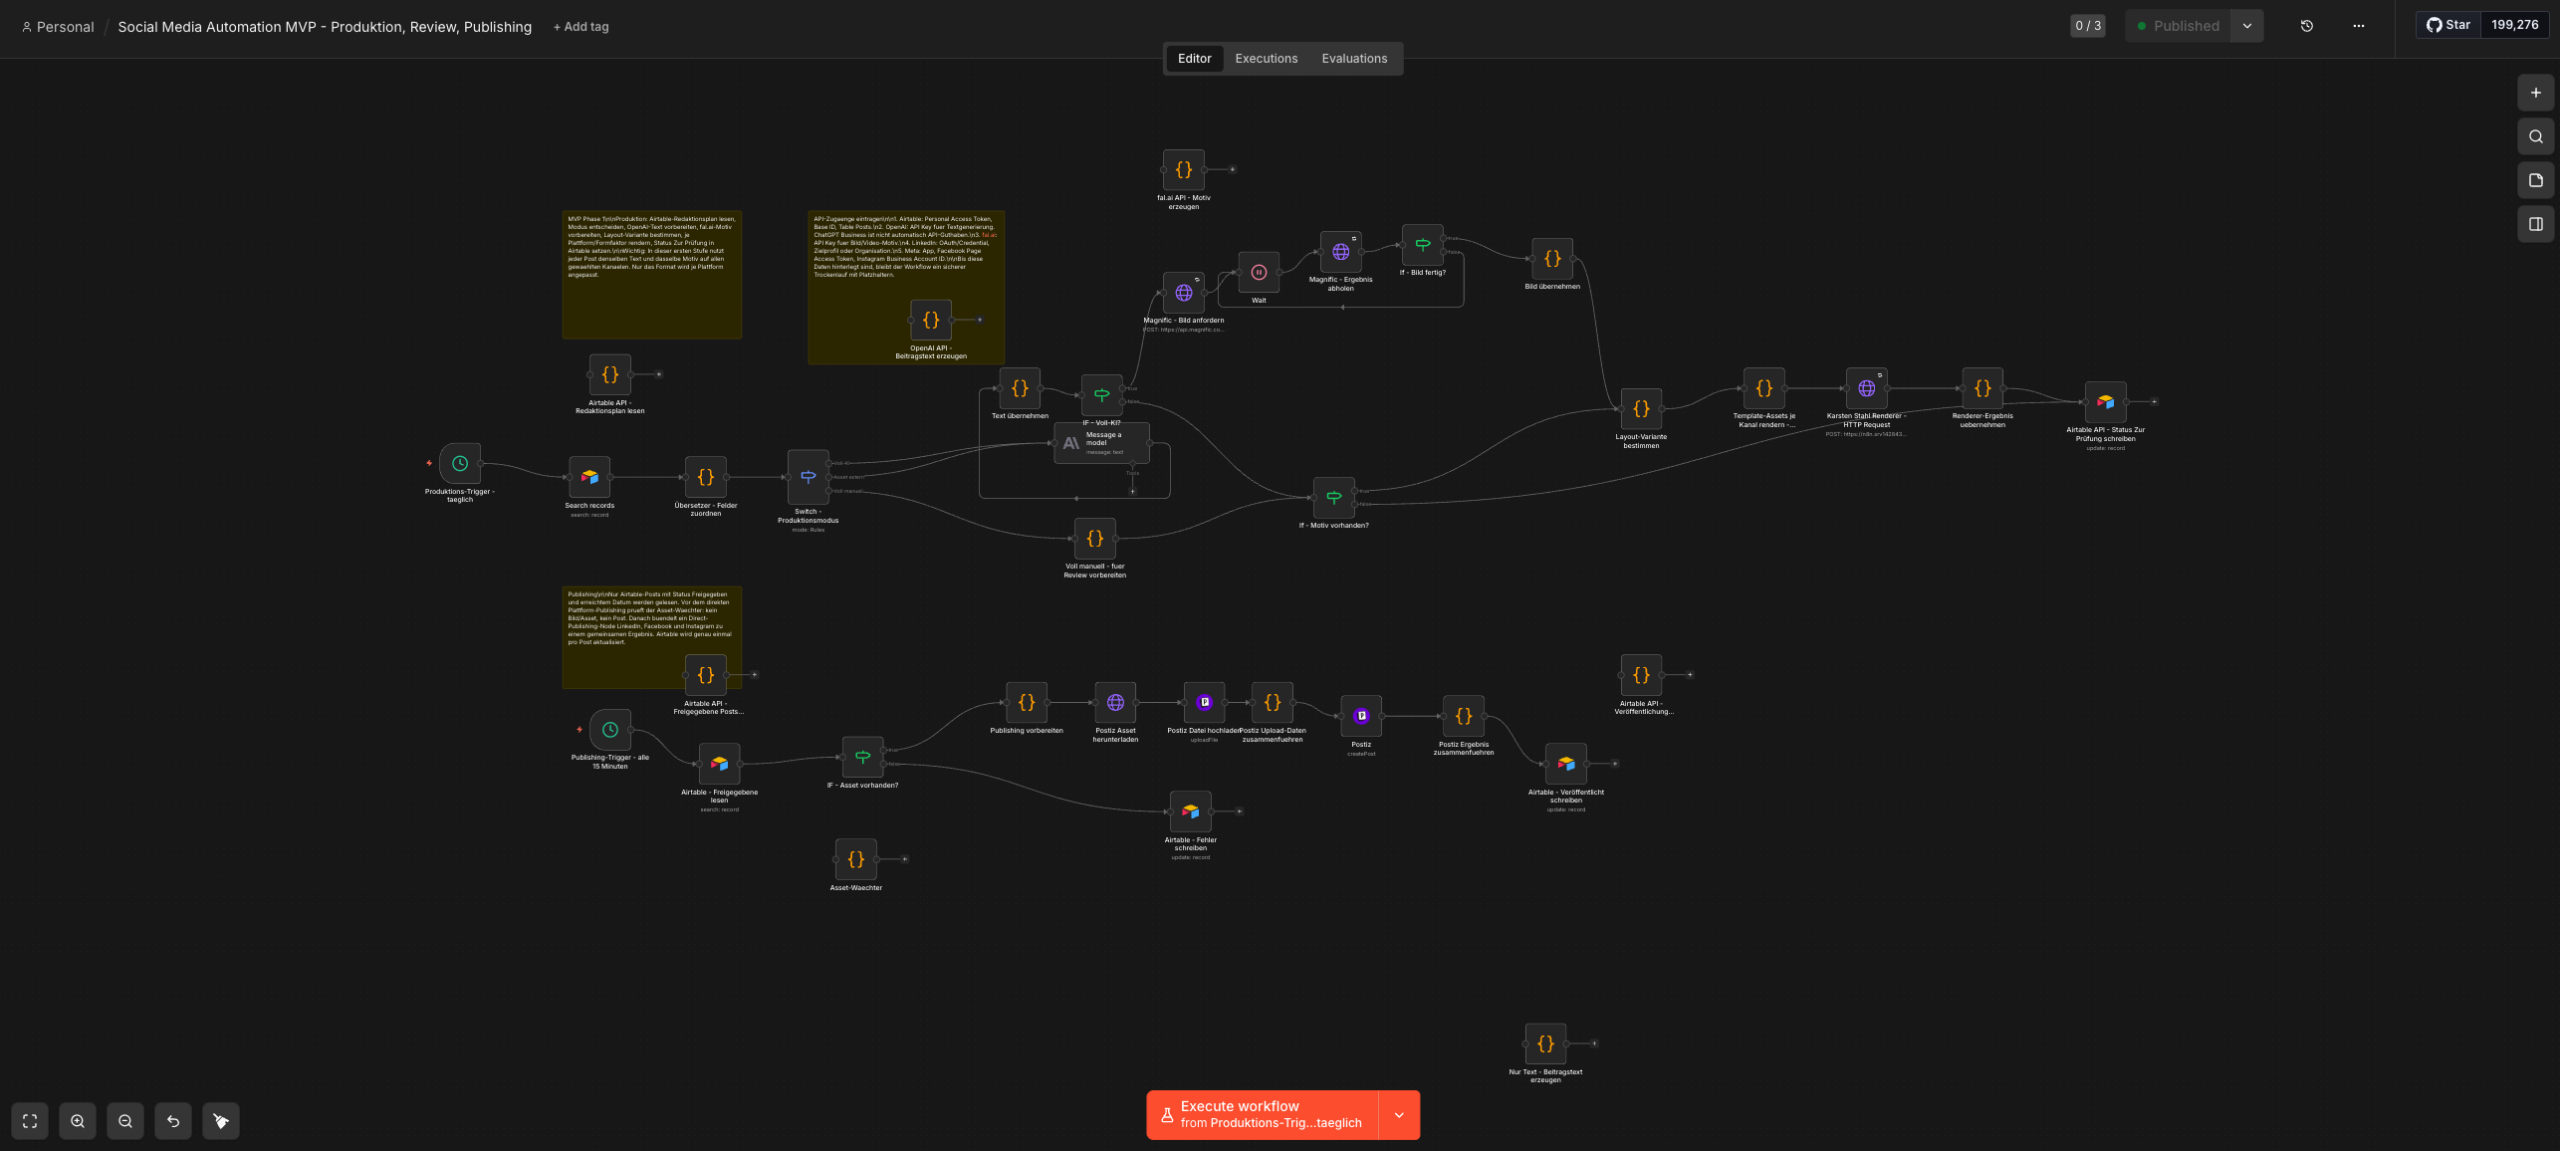Open the Karsten Stahl Renderer HTTP Request node
The image size is (2560, 1151).
tap(1867, 388)
